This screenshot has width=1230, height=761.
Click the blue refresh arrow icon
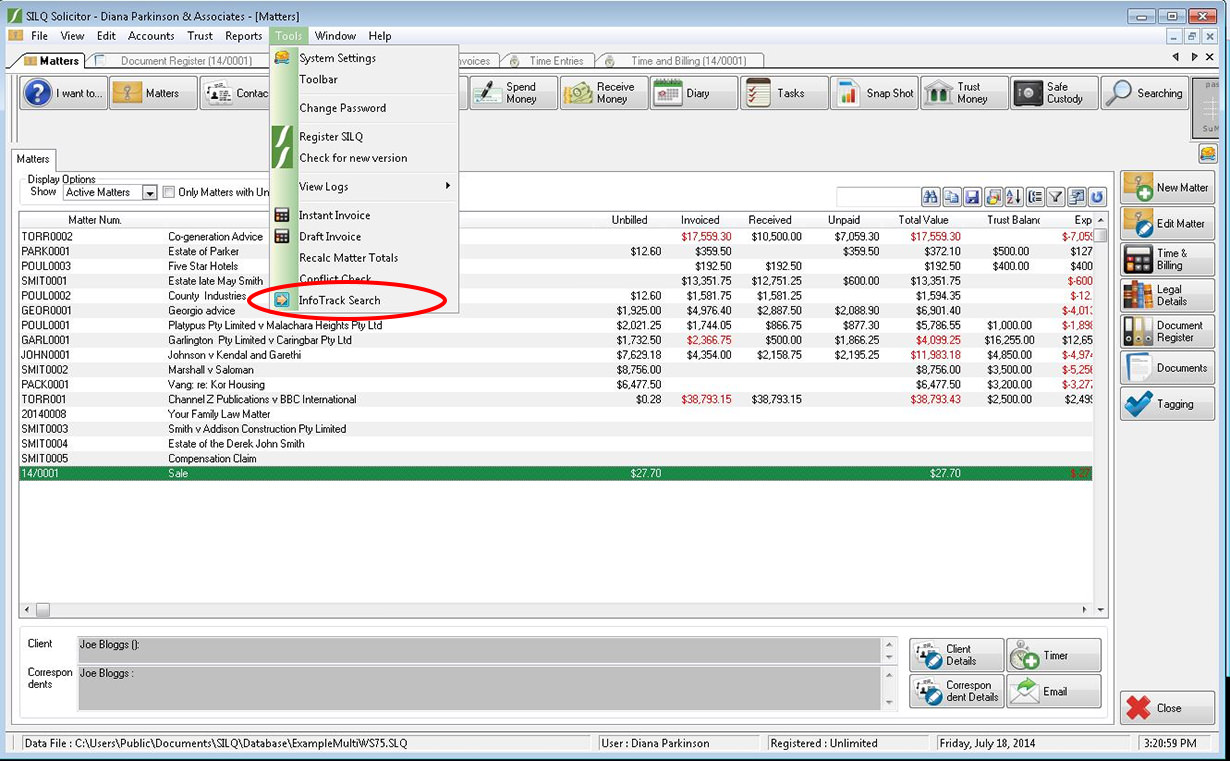click(x=1097, y=197)
